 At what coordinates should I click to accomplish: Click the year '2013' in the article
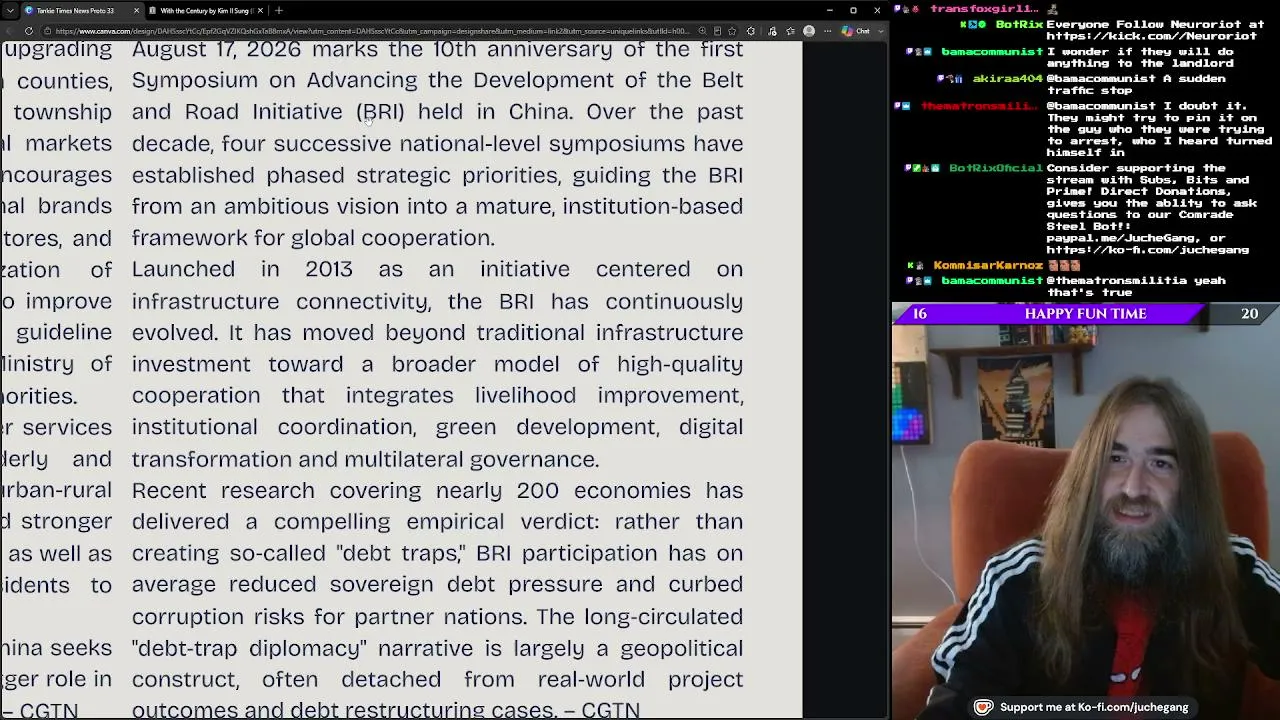(x=329, y=269)
